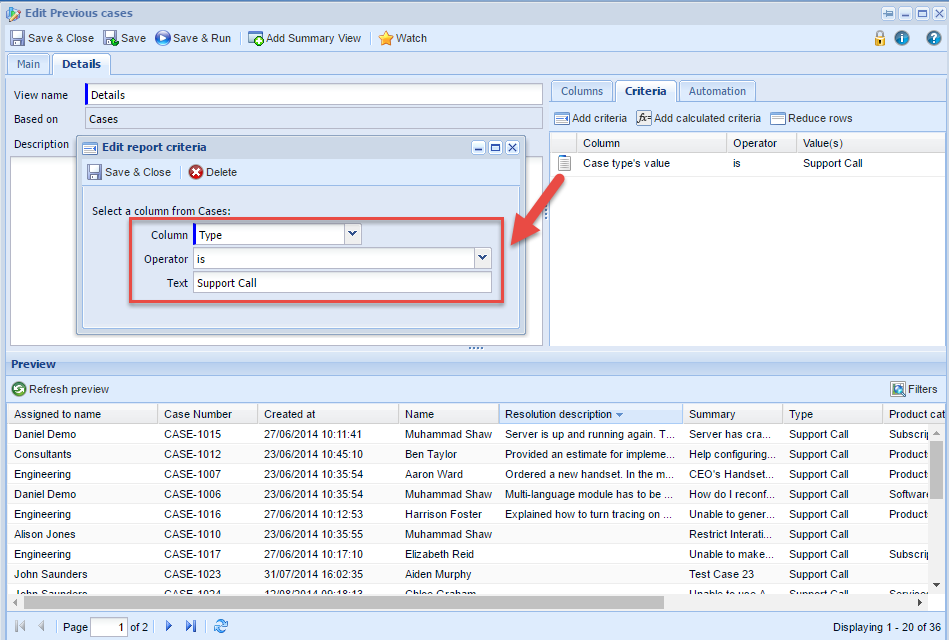This screenshot has width=949, height=640.
Task: Select the Details tab
Action: [81, 64]
